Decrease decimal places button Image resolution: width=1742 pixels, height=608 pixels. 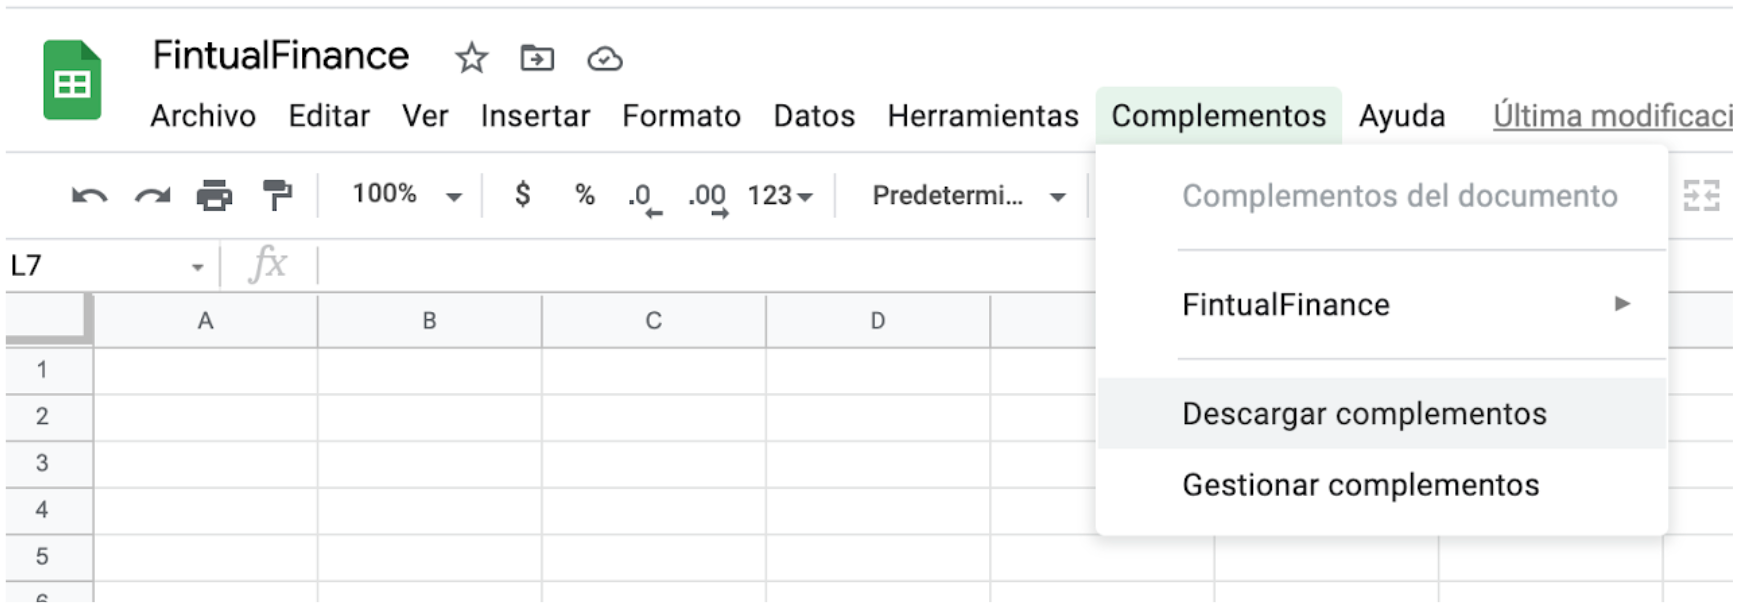pyautogui.click(x=644, y=197)
